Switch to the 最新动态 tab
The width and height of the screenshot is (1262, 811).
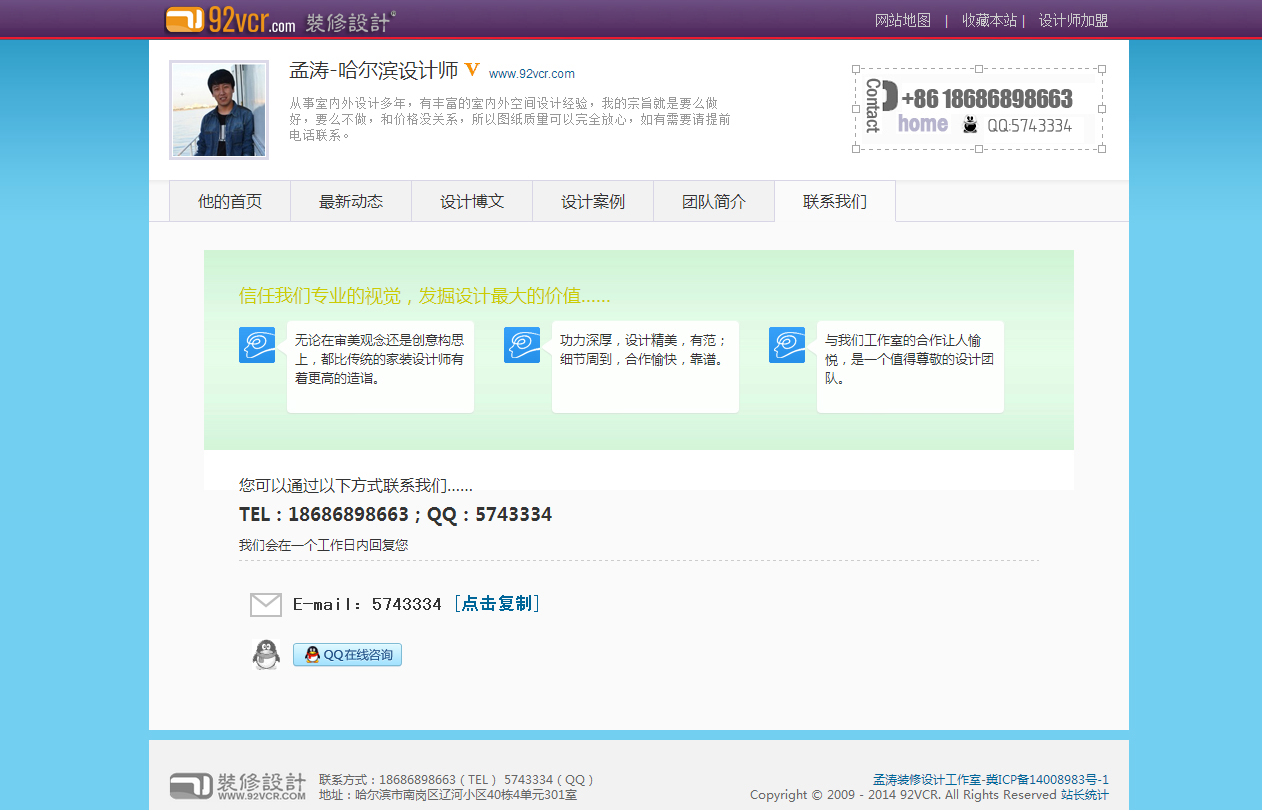[351, 202]
